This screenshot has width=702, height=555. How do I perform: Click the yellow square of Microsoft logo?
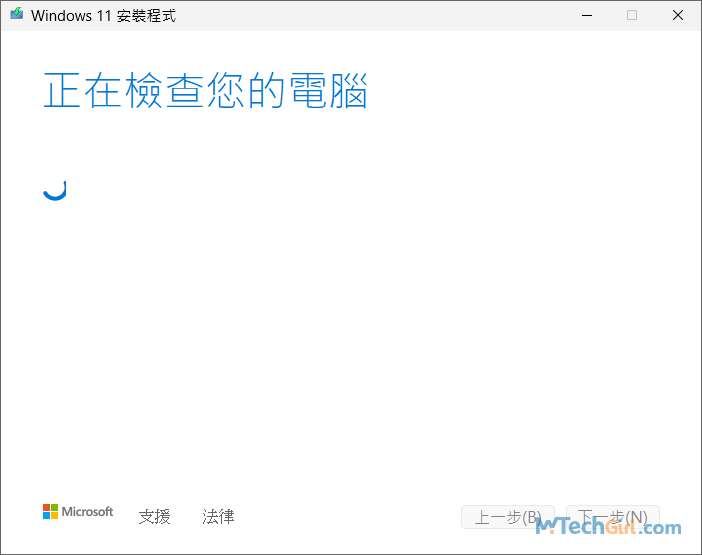[x=54, y=516]
